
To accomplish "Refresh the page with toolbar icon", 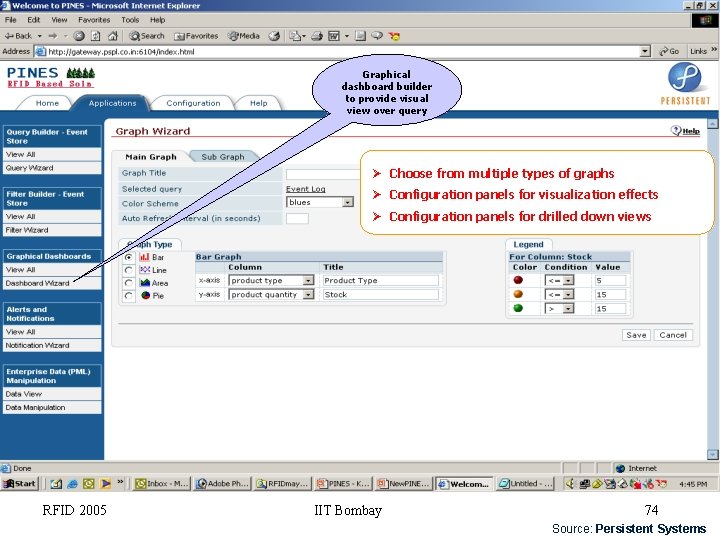I will 96,36.
